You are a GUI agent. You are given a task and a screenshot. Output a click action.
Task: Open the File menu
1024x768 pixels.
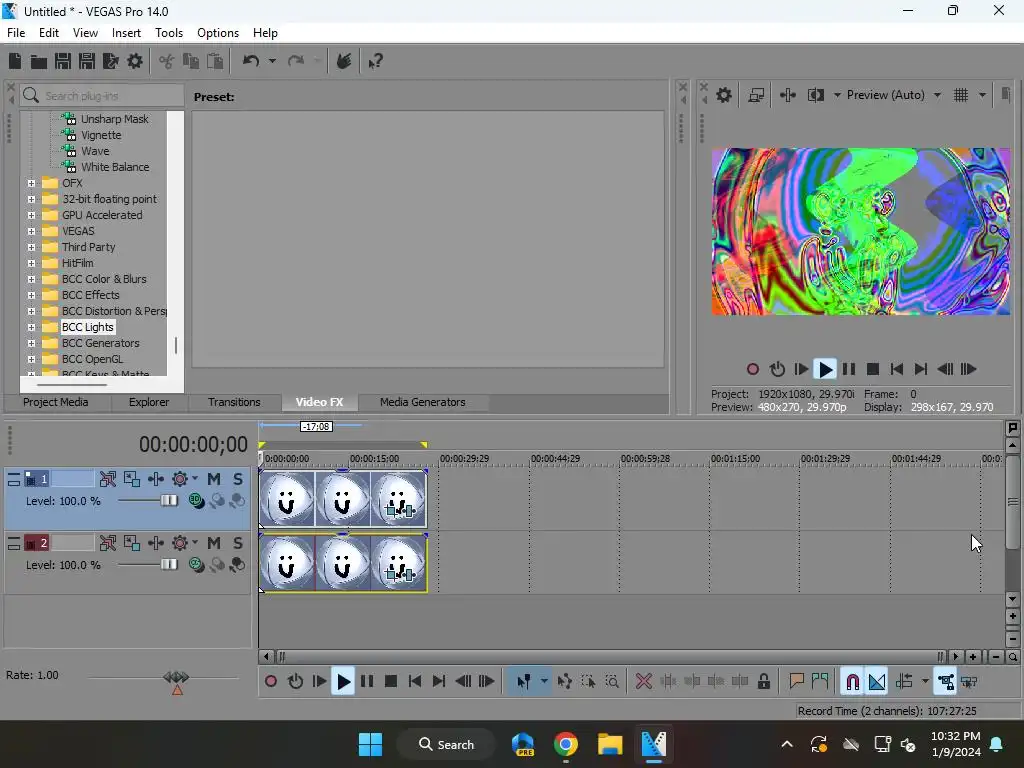point(16,33)
